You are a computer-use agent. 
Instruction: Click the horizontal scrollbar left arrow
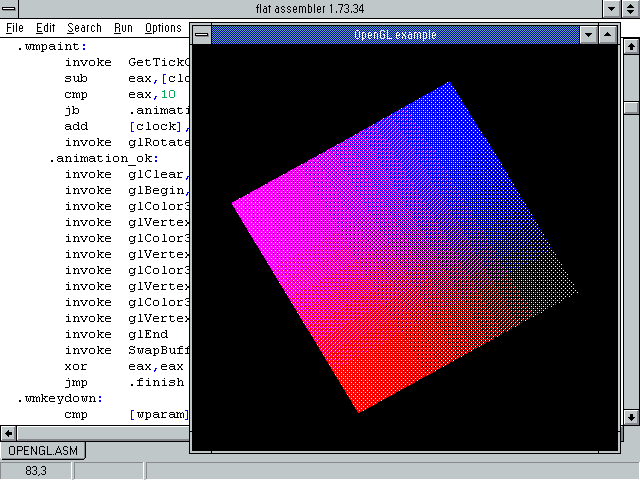(9, 433)
